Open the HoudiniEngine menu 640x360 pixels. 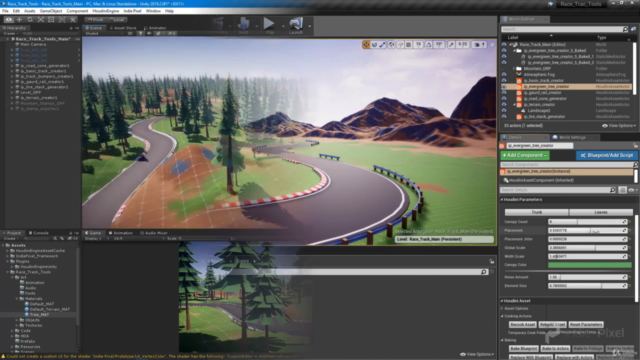point(106,11)
